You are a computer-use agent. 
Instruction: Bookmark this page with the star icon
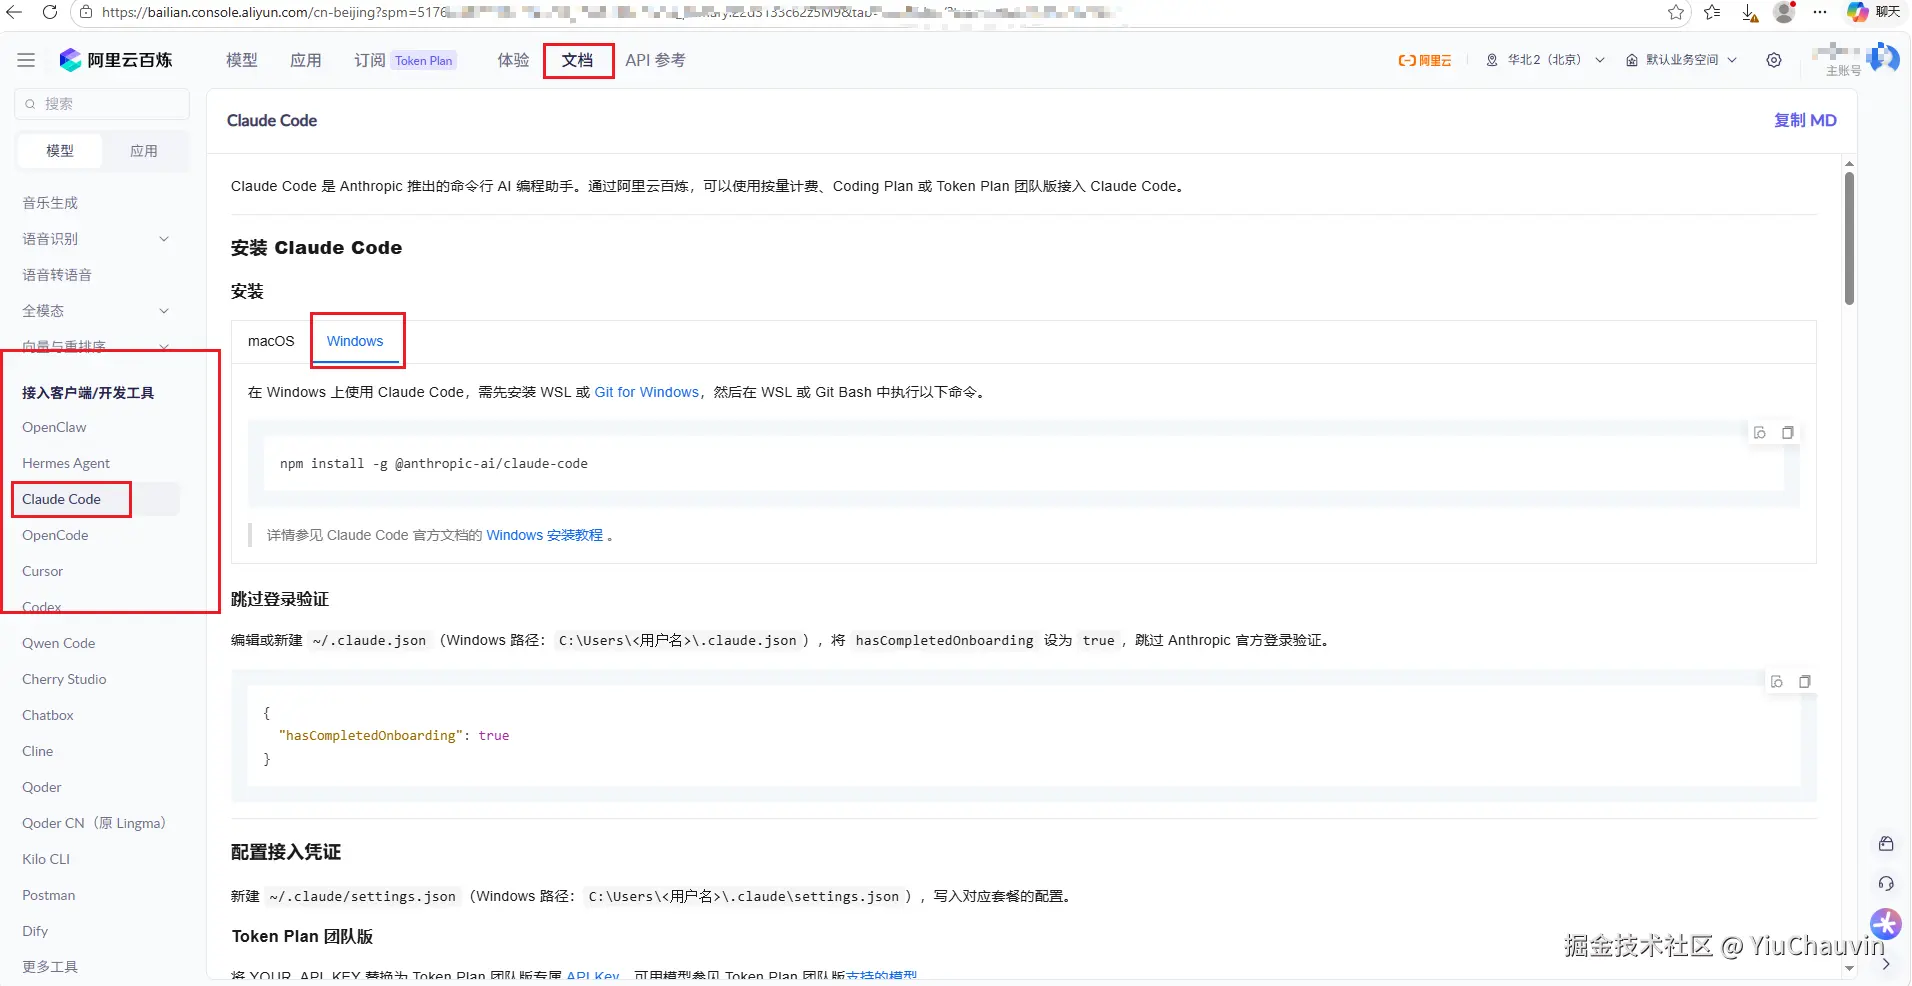1676,12
